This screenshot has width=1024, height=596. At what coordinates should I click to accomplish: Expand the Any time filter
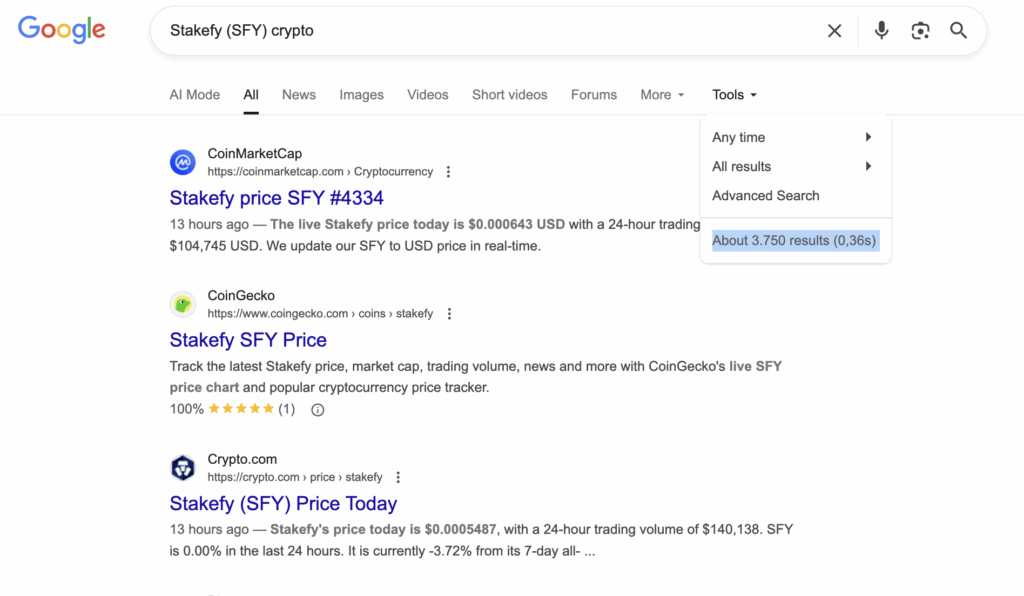click(x=792, y=137)
